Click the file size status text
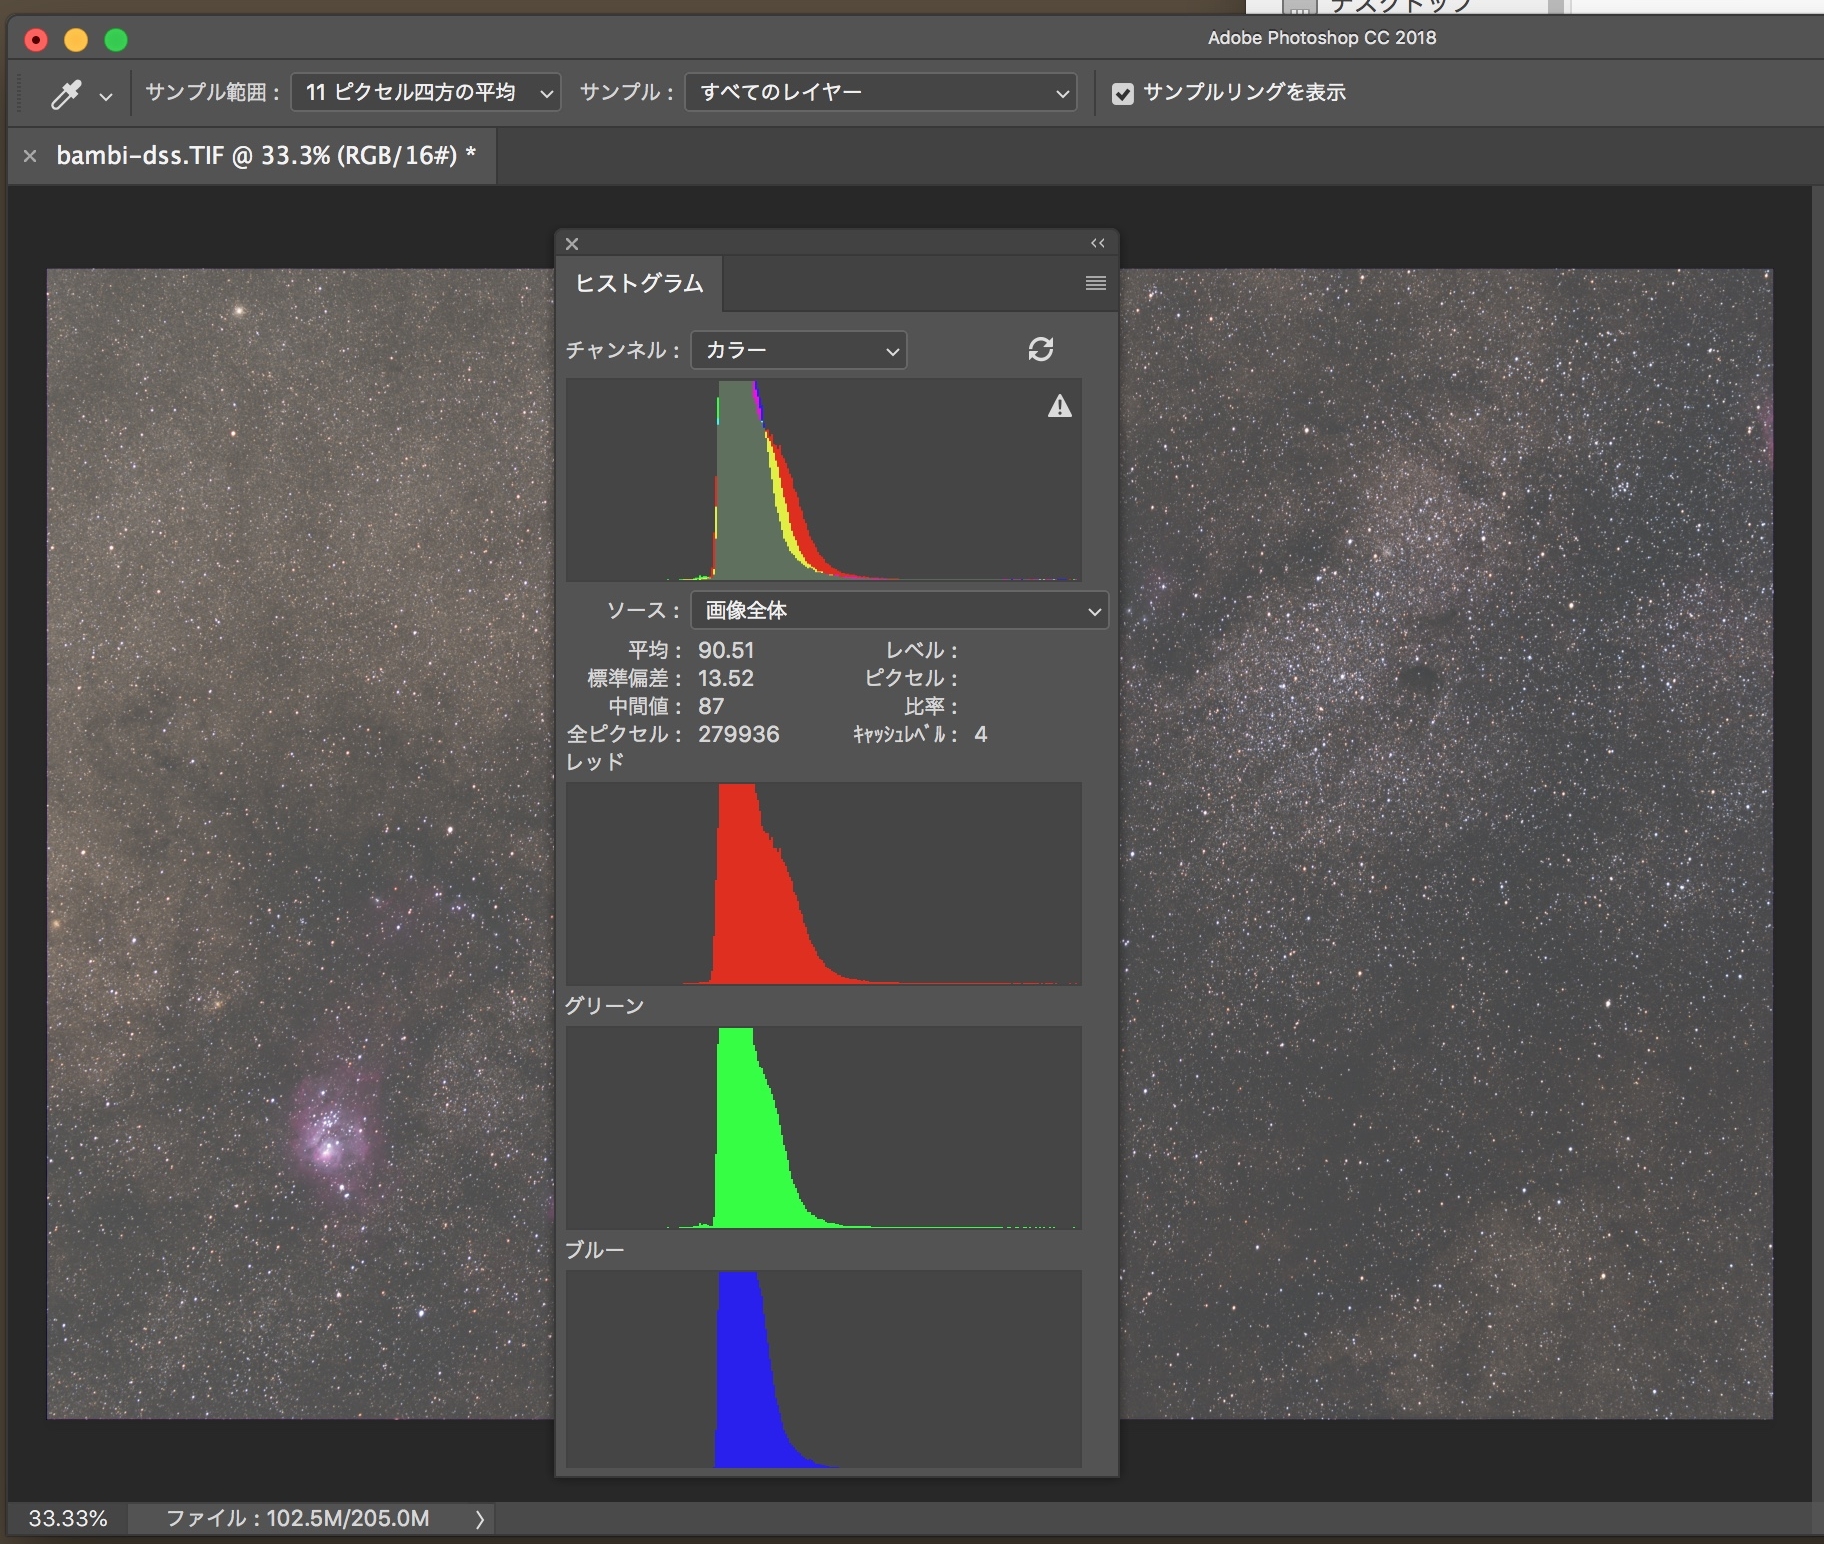This screenshot has height=1544, width=1824. click(297, 1518)
